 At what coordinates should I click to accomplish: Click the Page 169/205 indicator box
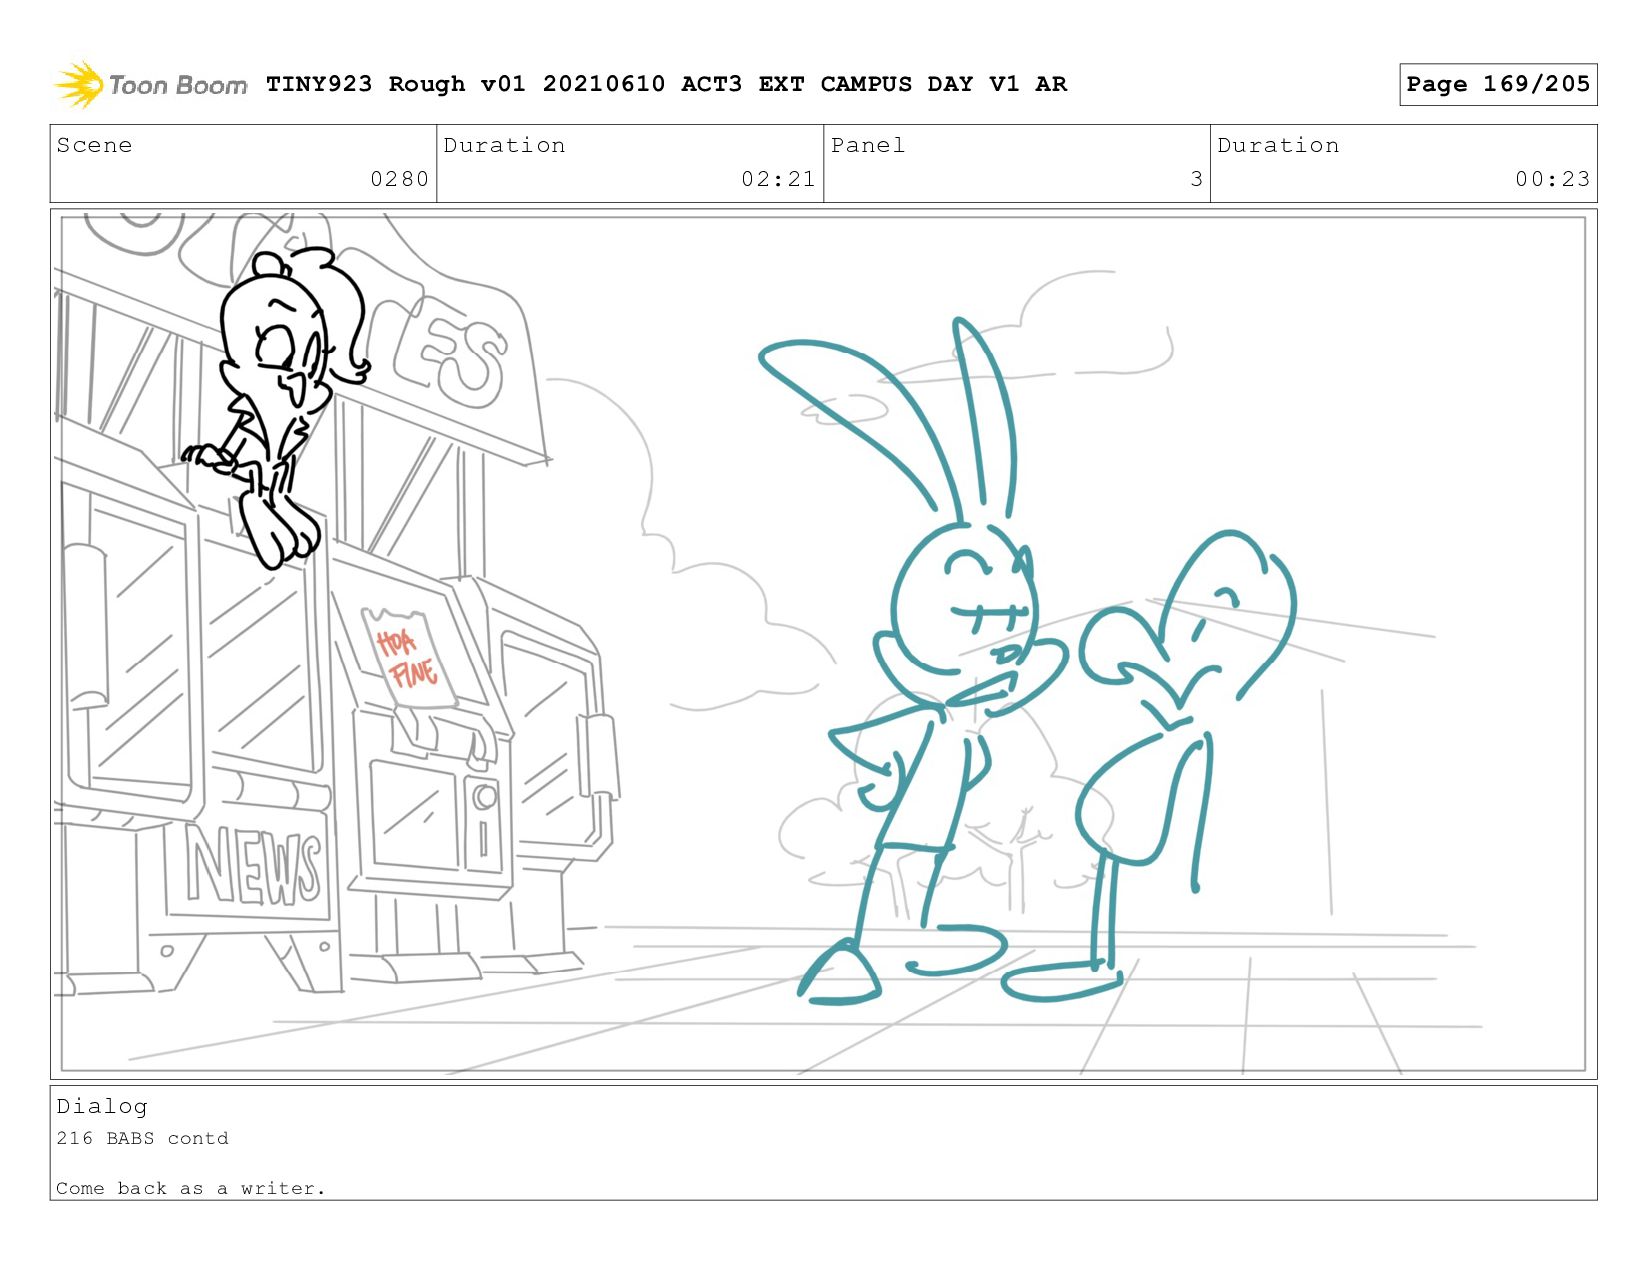tap(1497, 84)
